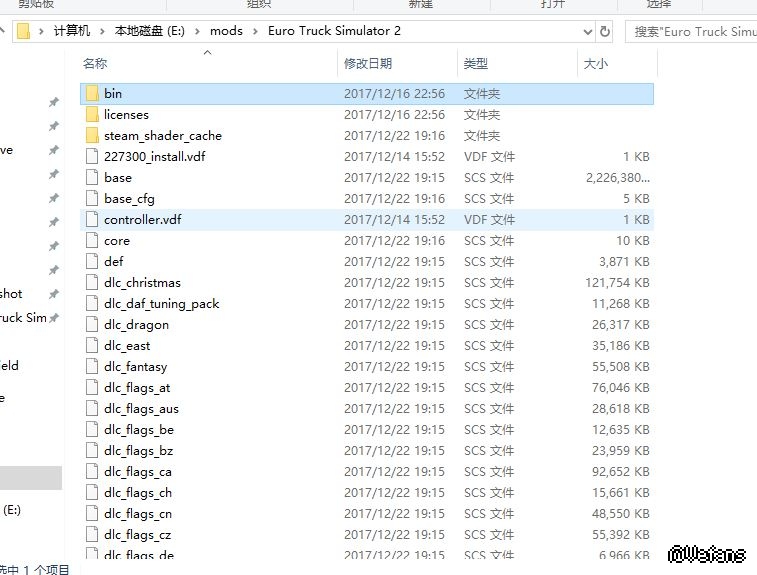Sort by the 修改日期 column header
The image size is (757, 575).
coord(368,64)
